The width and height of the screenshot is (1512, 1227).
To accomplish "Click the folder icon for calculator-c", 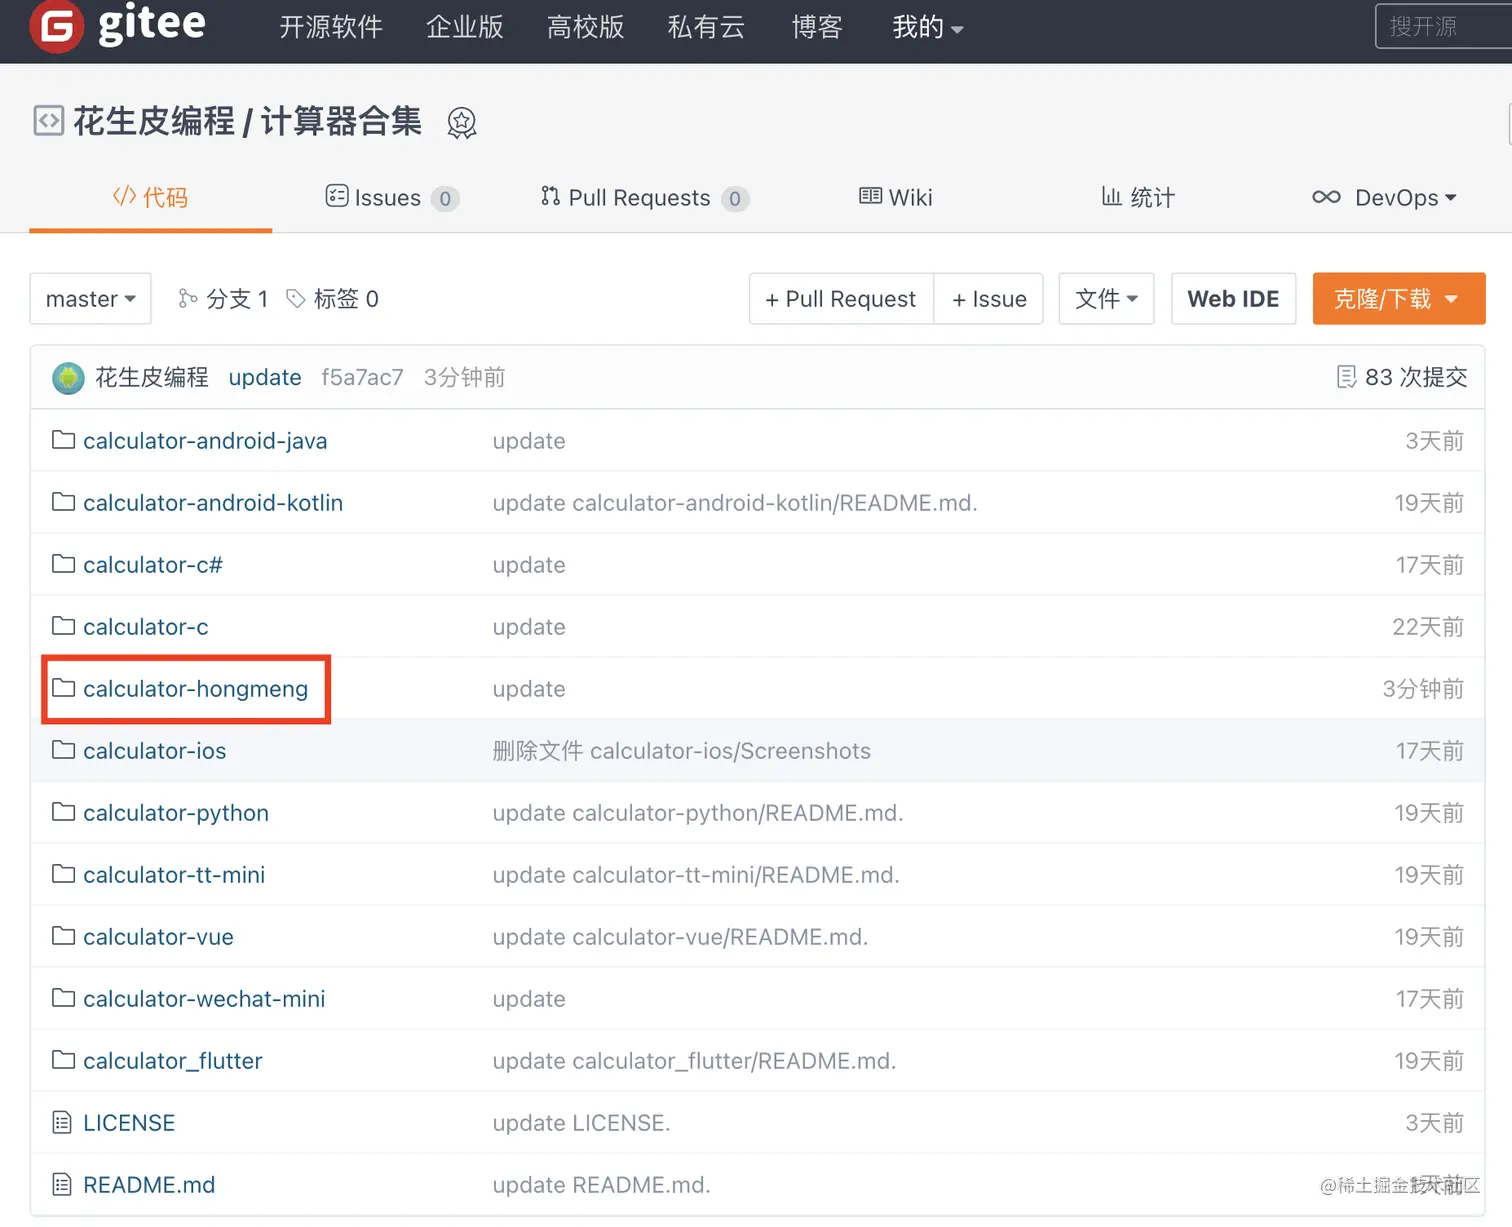I will click(63, 626).
